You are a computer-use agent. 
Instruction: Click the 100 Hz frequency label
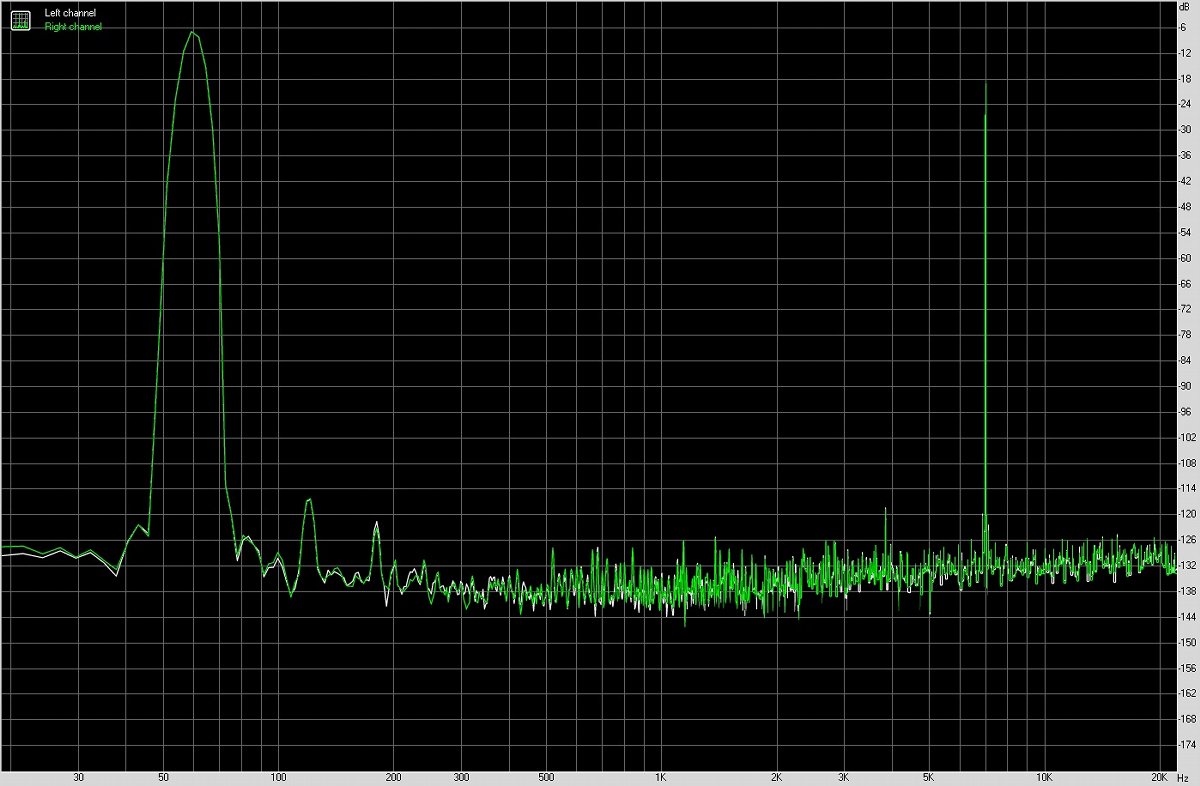tap(278, 777)
